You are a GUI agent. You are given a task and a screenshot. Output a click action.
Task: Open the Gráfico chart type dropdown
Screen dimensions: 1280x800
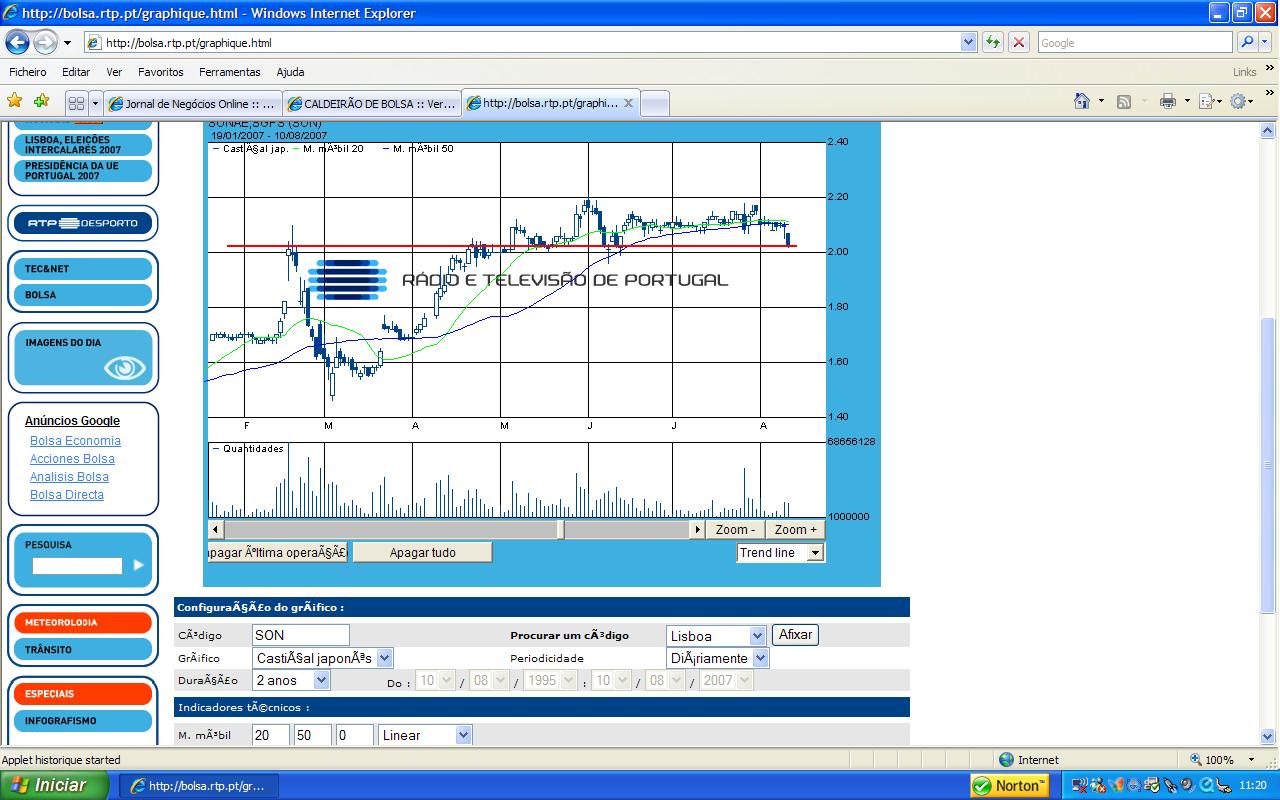click(385, 658)
